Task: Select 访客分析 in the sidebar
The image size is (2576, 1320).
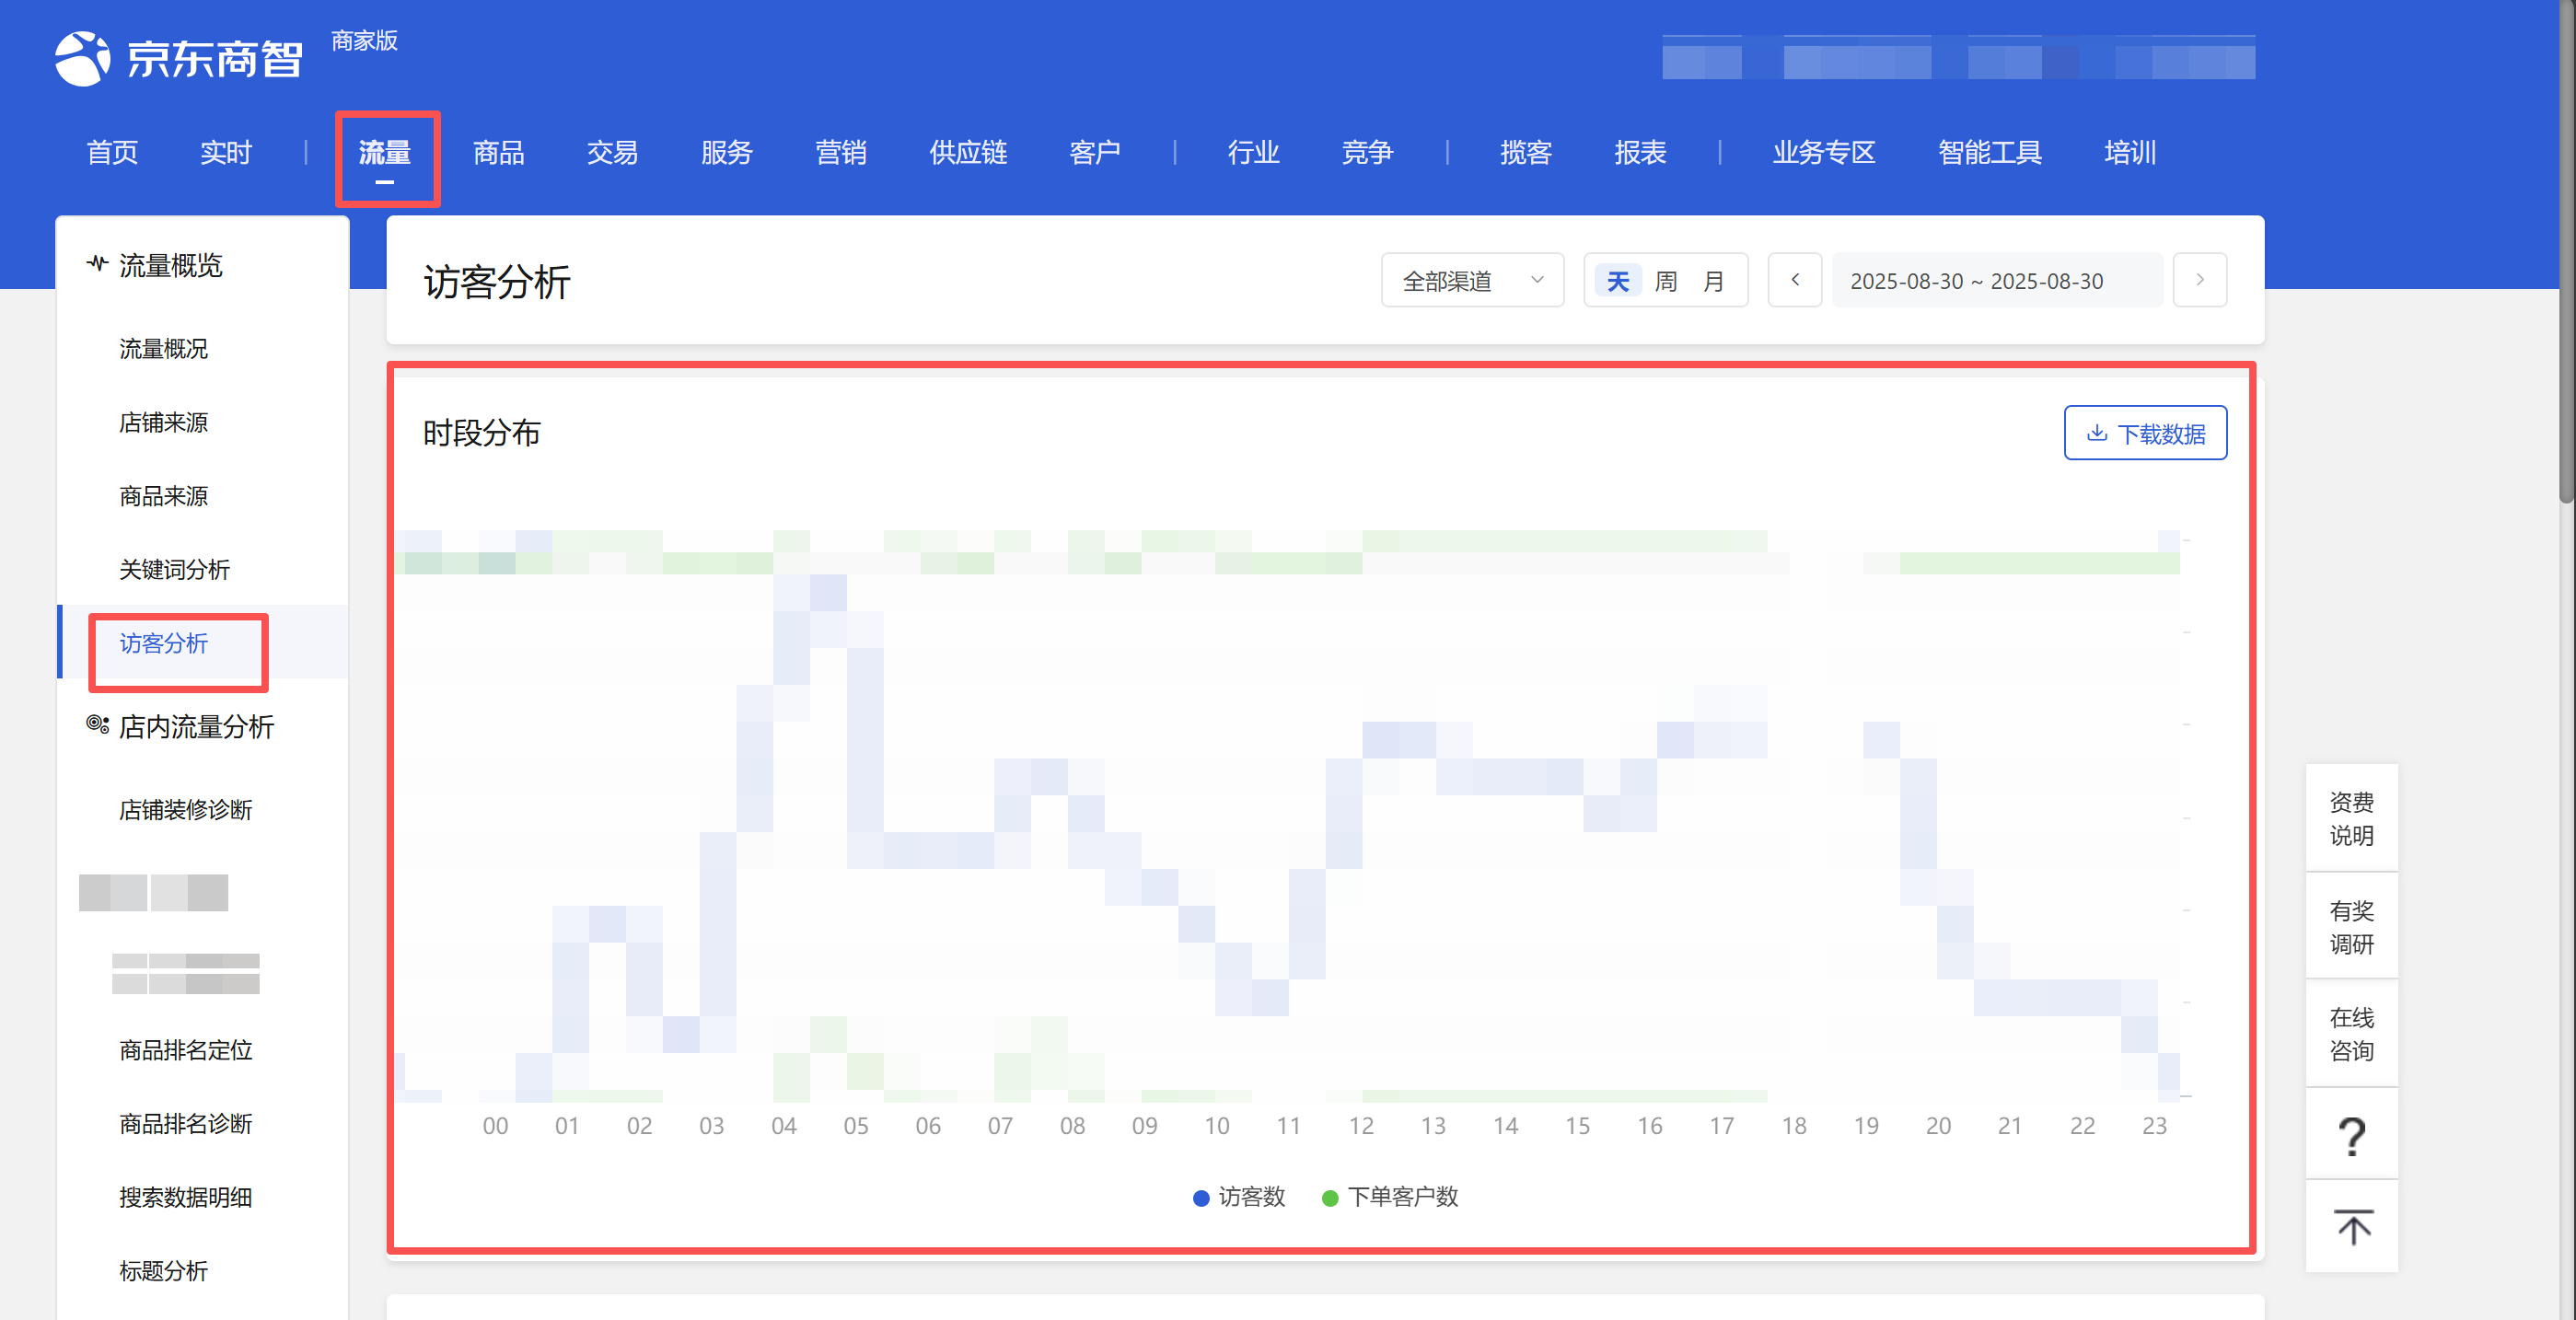Action: click(x=164, y=643)
